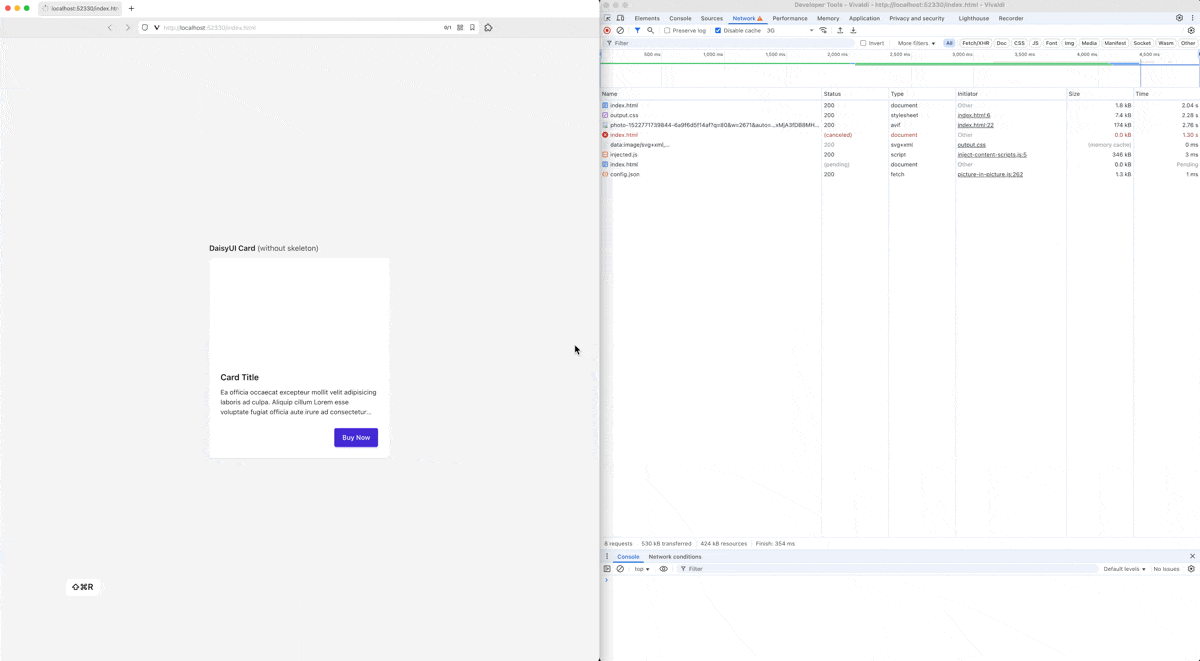Open the network conditions wifi icon

coord(823,31)
